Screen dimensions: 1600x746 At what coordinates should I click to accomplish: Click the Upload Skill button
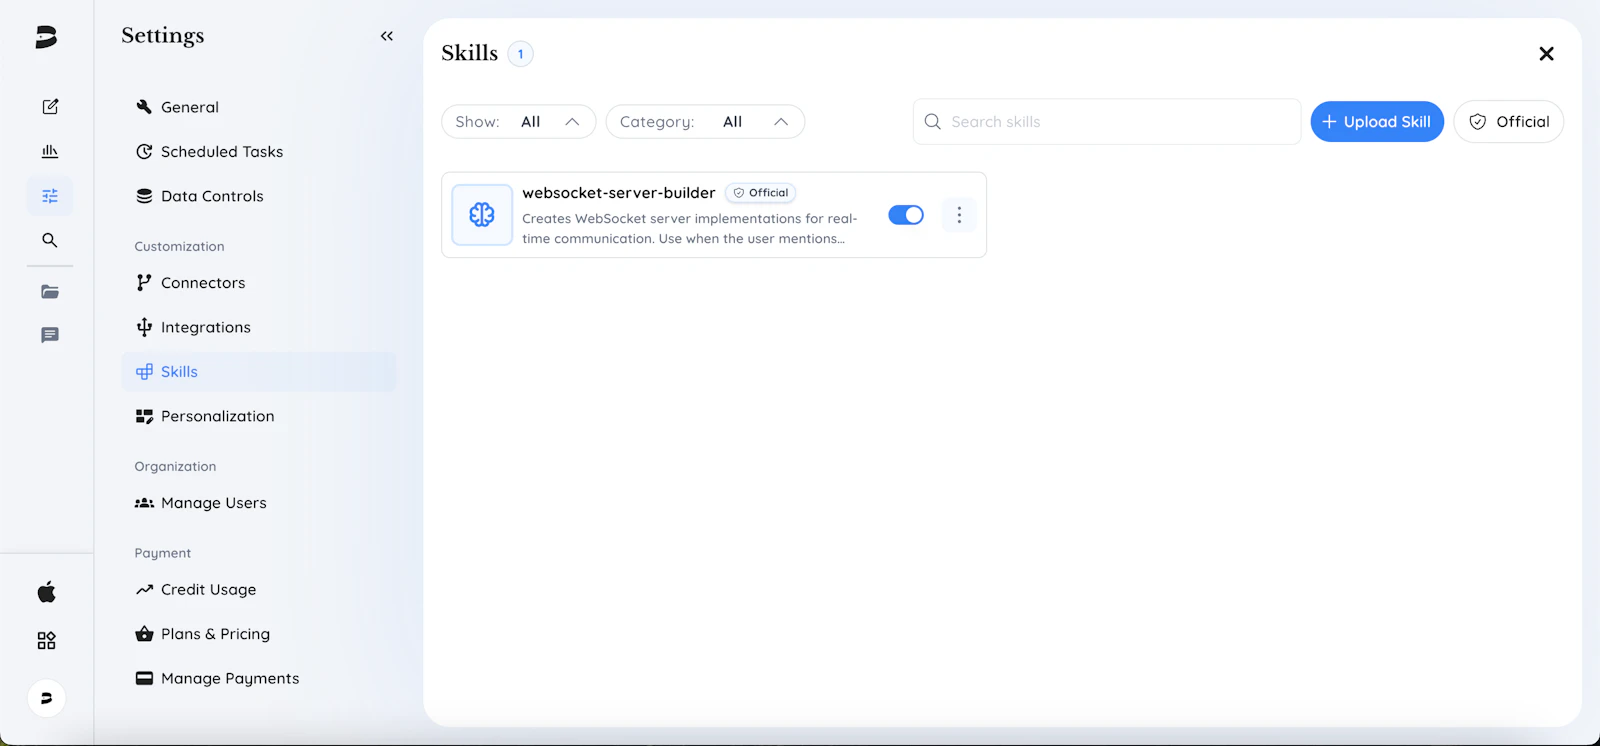[1377, 122]
